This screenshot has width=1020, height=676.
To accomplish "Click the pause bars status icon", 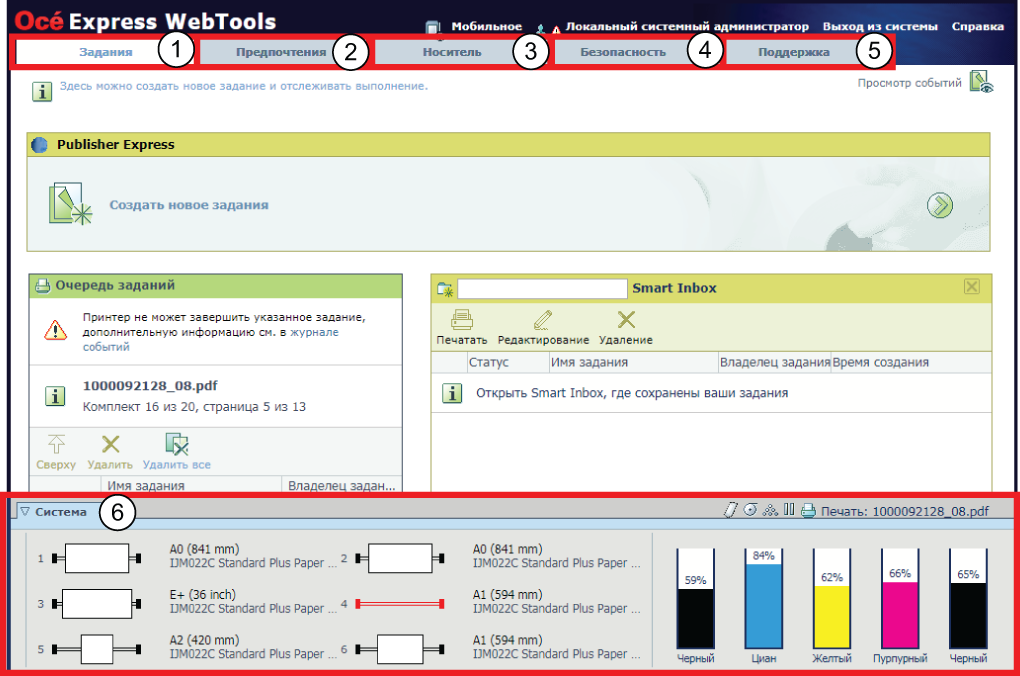I will pyautogui.click(x=789, y=509).
